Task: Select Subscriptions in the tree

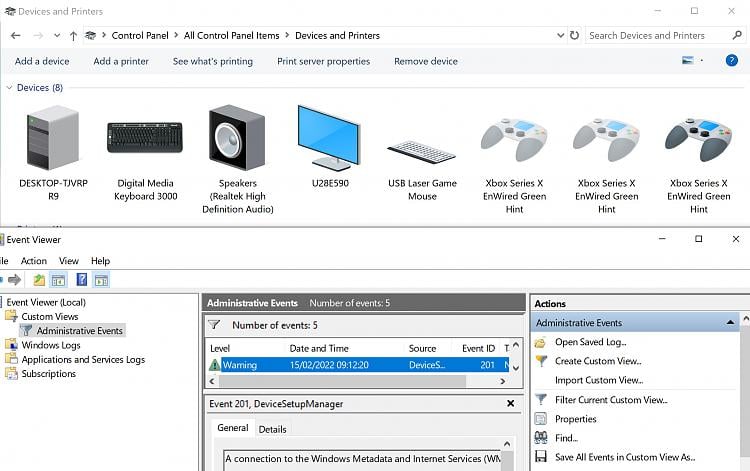Action: [48, 374]
